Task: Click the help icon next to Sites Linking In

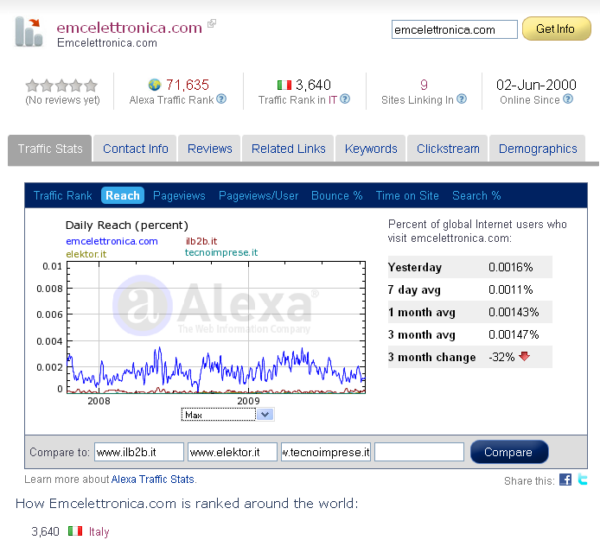Action: coord(462,99)
